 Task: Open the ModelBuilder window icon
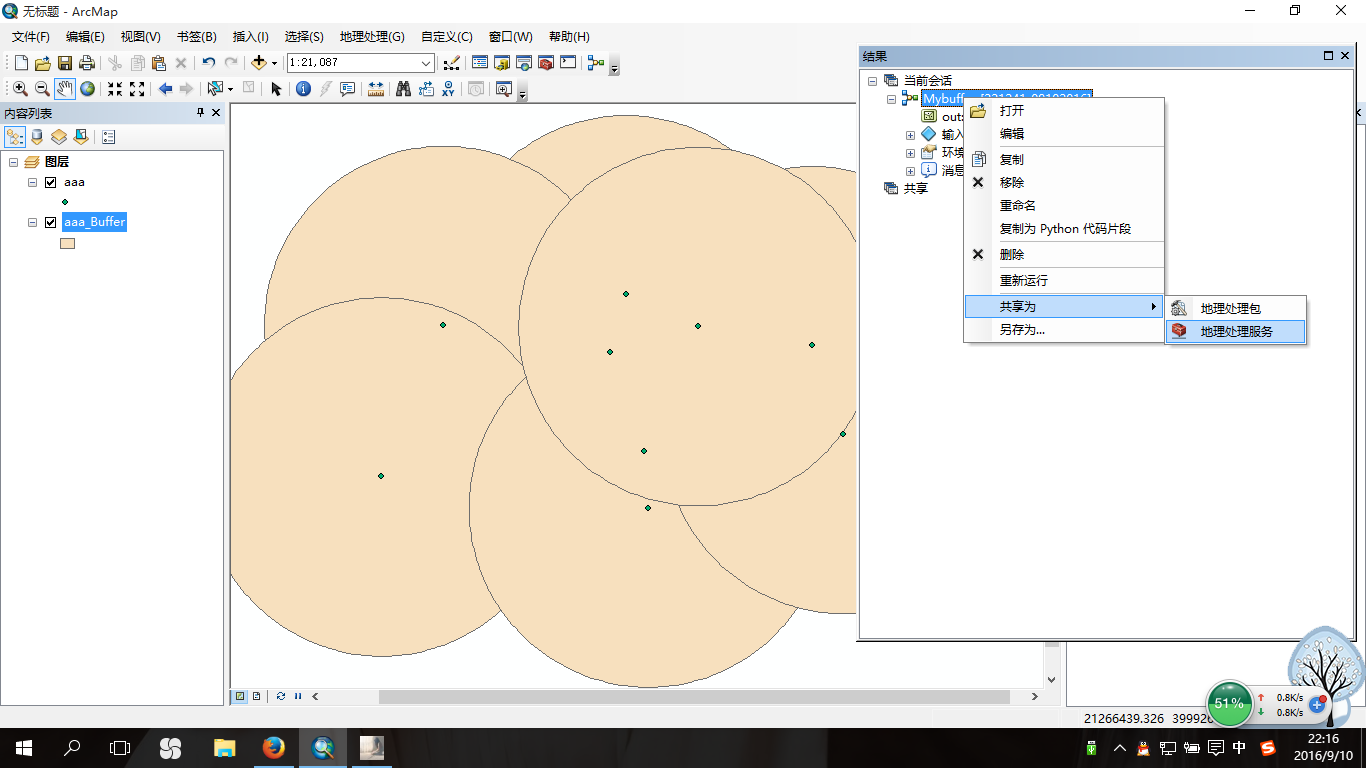tap(596, 62)
